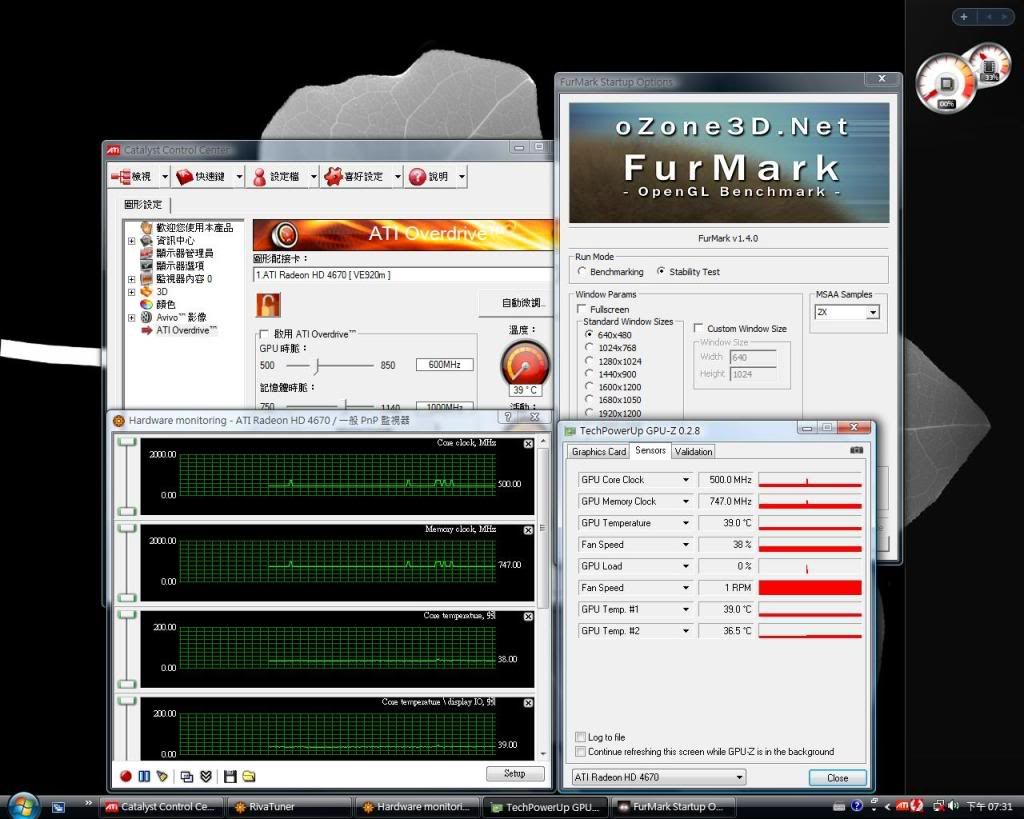Click the overlapping windows icon in Hardware monitoring

point(187,776)
